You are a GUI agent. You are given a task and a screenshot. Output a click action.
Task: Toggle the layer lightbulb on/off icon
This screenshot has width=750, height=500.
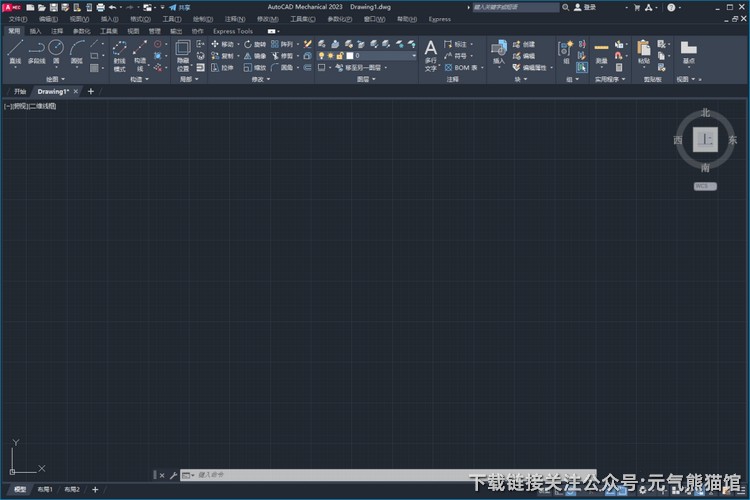tap(321, 56)
